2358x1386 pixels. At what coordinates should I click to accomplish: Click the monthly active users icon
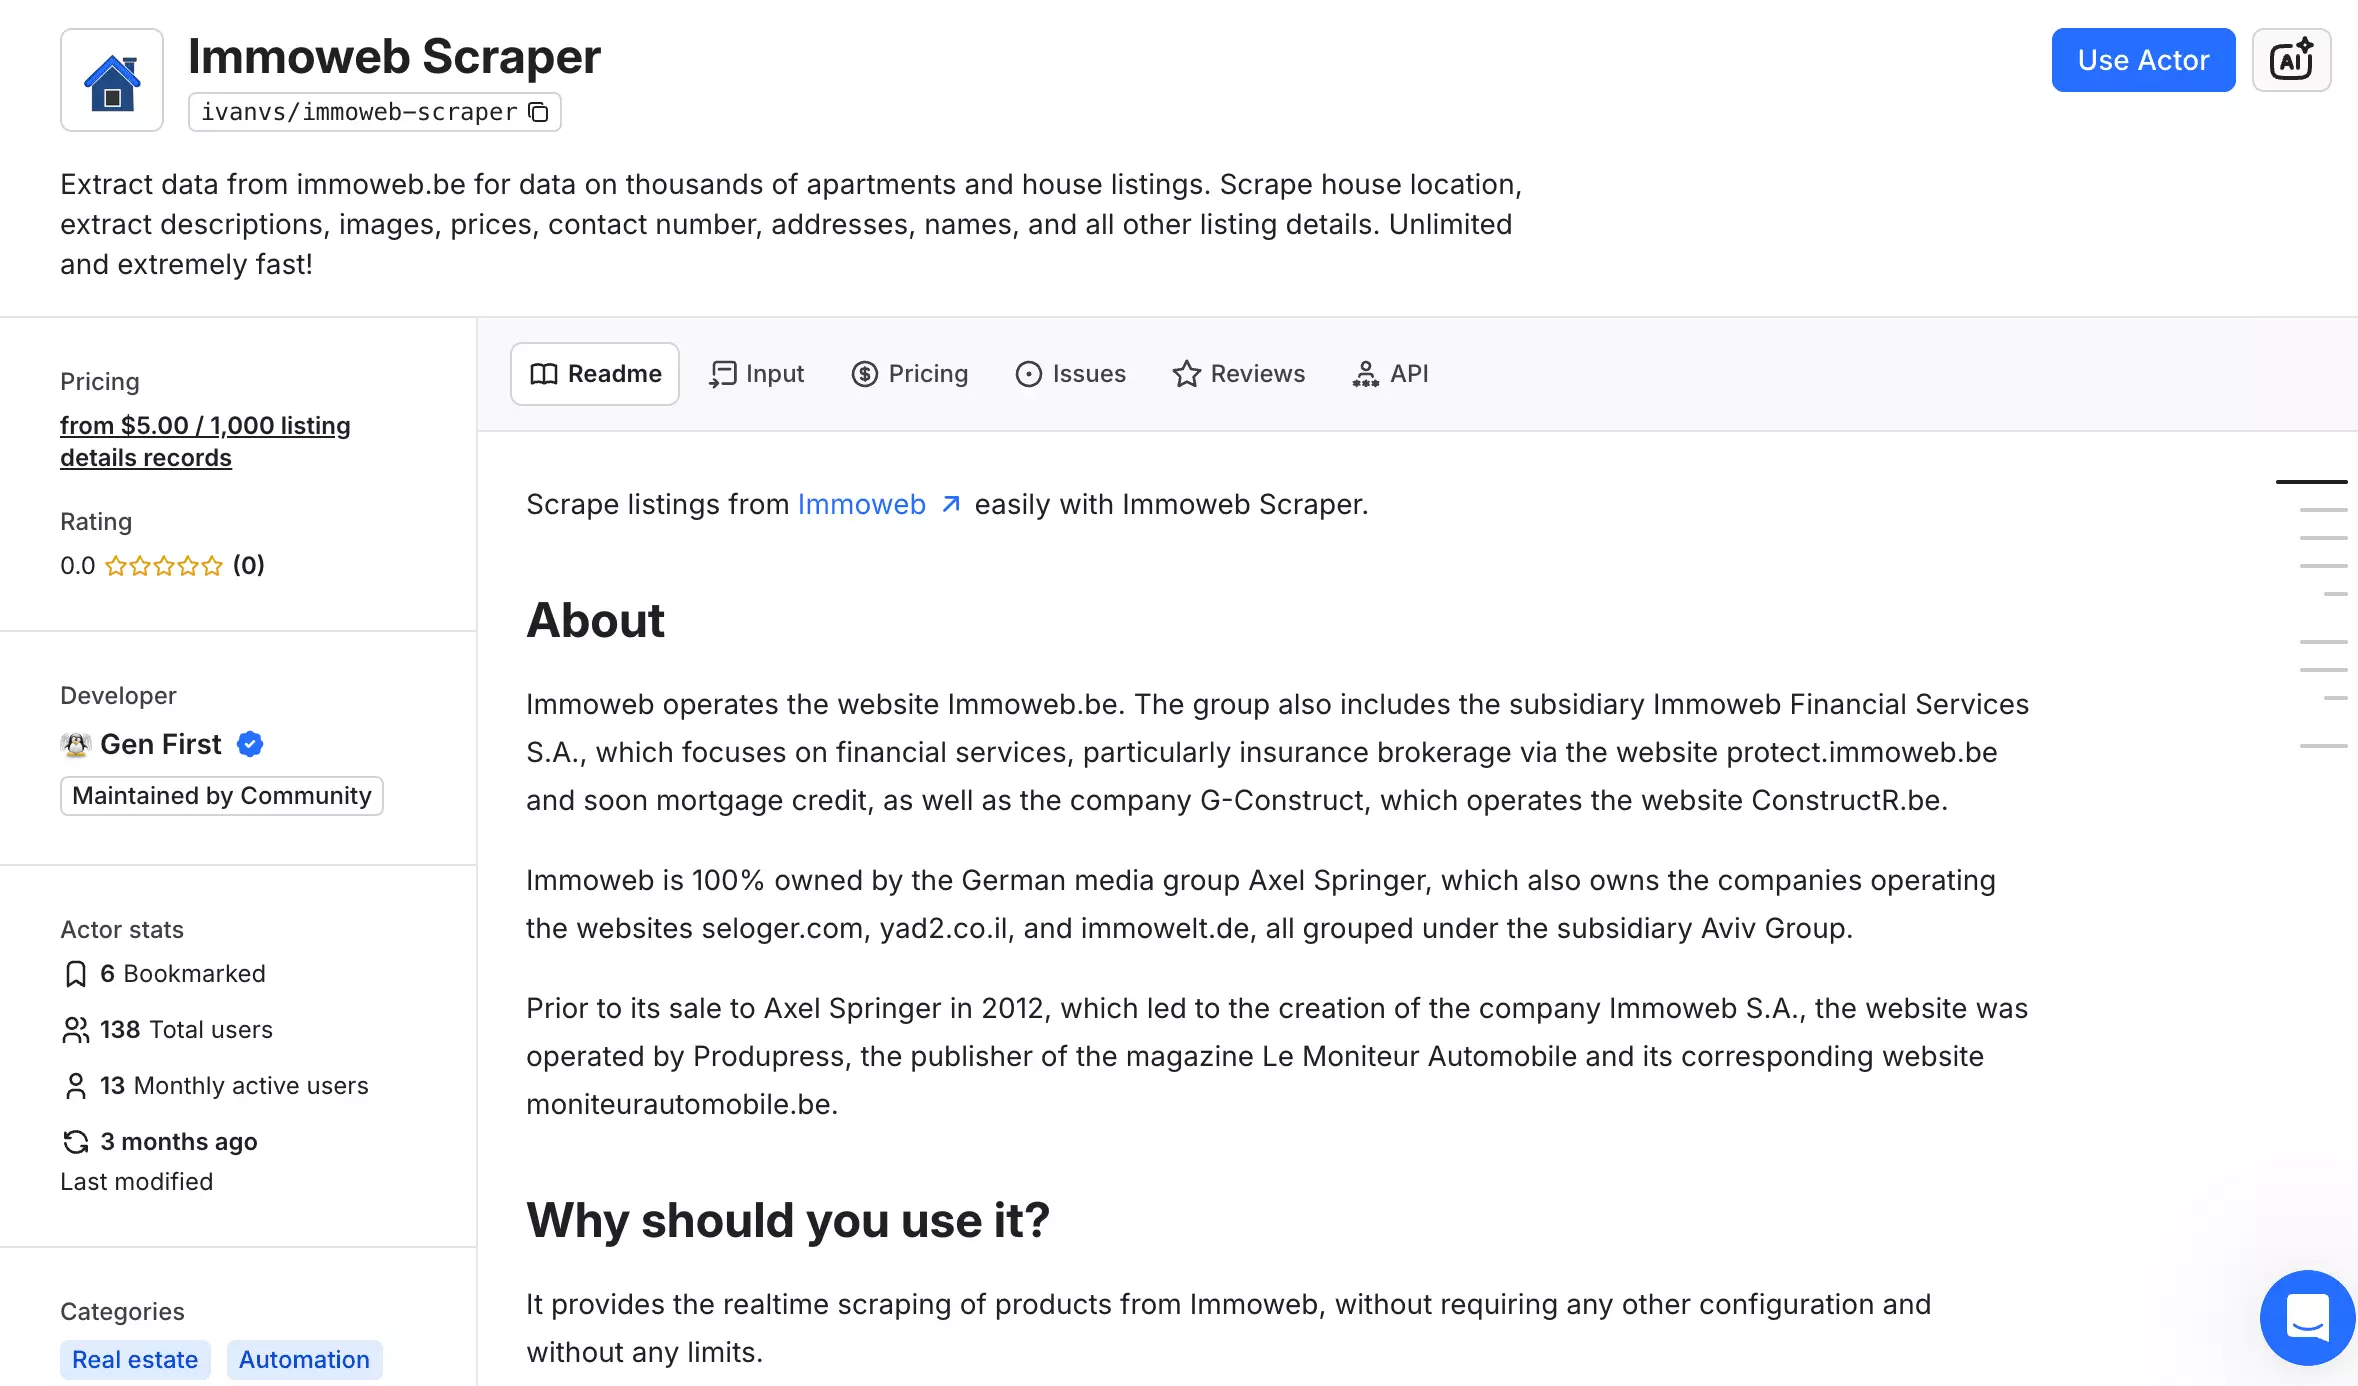[75, 1086]
